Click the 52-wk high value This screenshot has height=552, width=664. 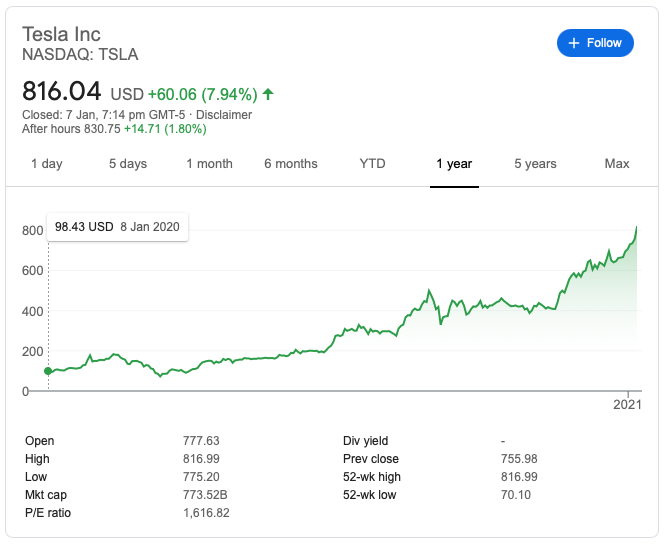click(519, 477)
